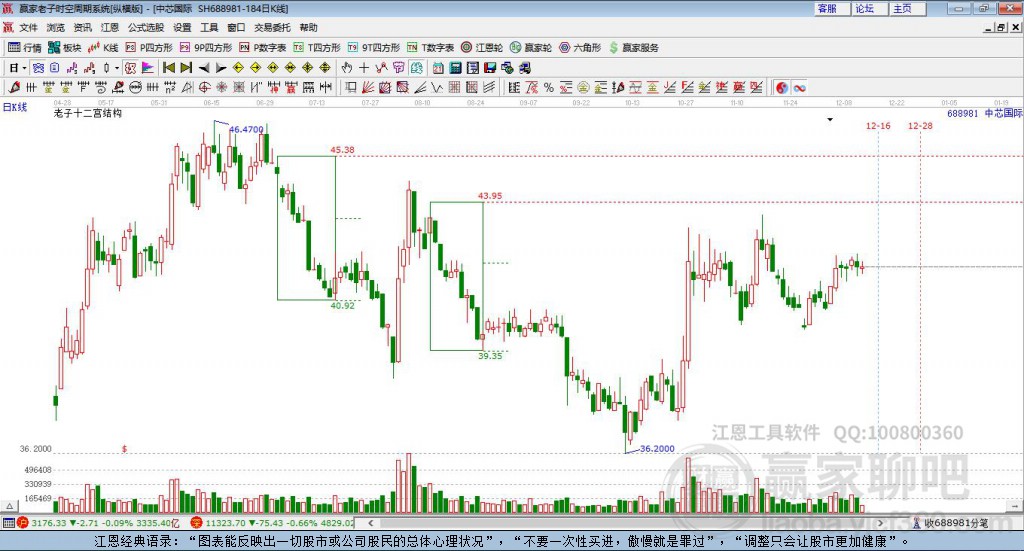Click the 主页 homepage button
Image resolution: width=1024 pixels, height=551 pixels.
[908, 8]
